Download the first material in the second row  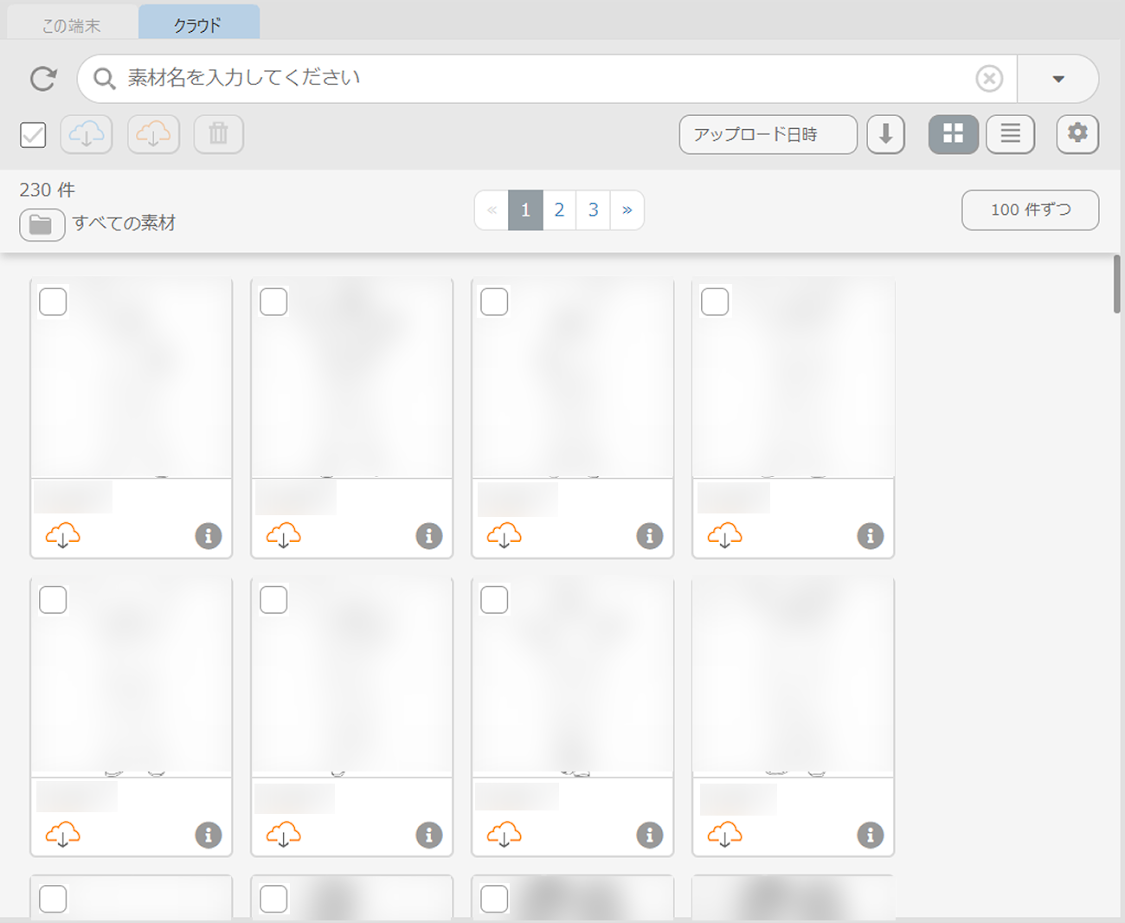[63, 835]
